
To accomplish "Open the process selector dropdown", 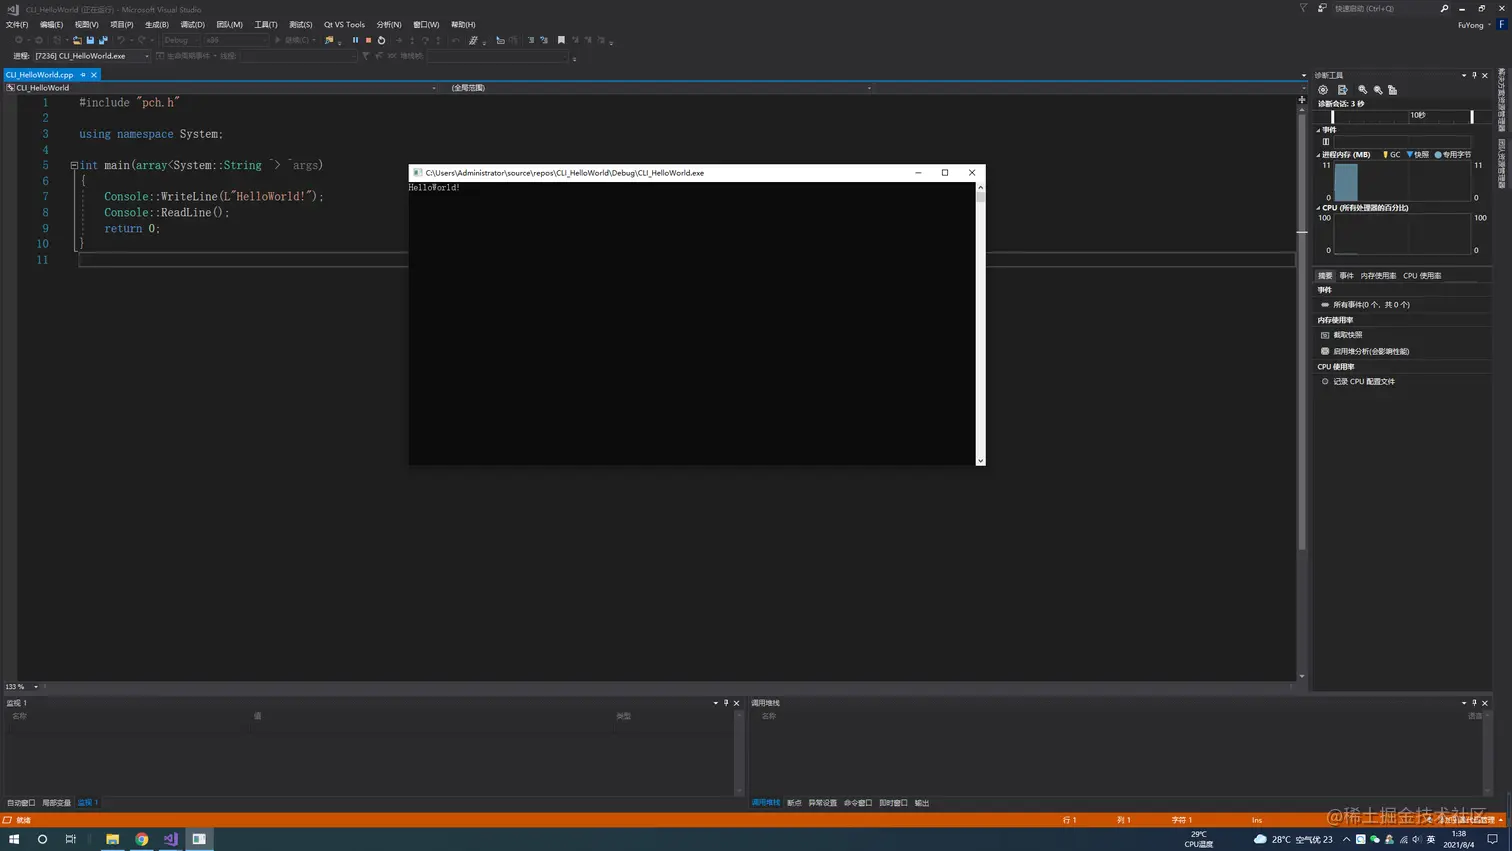I will 147,56.
